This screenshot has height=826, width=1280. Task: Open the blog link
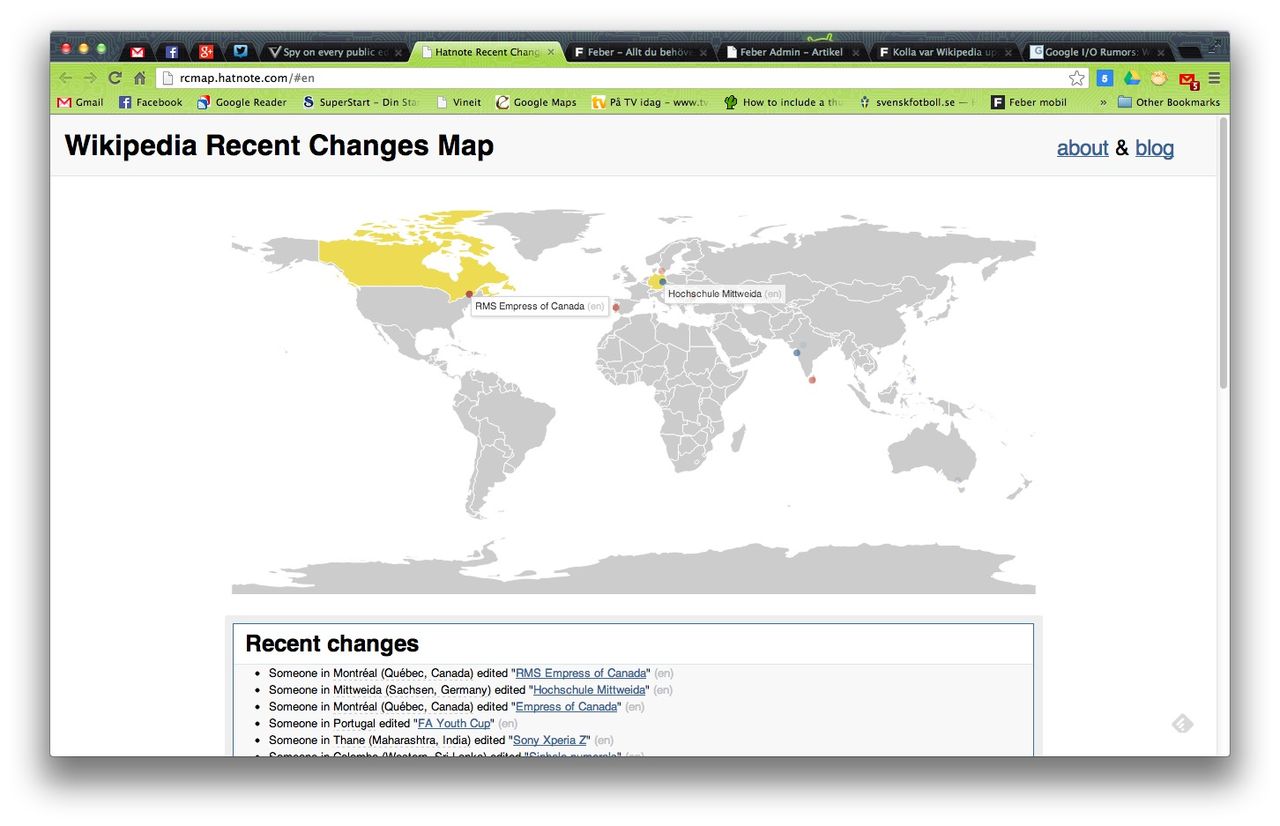click(1154, 148)
